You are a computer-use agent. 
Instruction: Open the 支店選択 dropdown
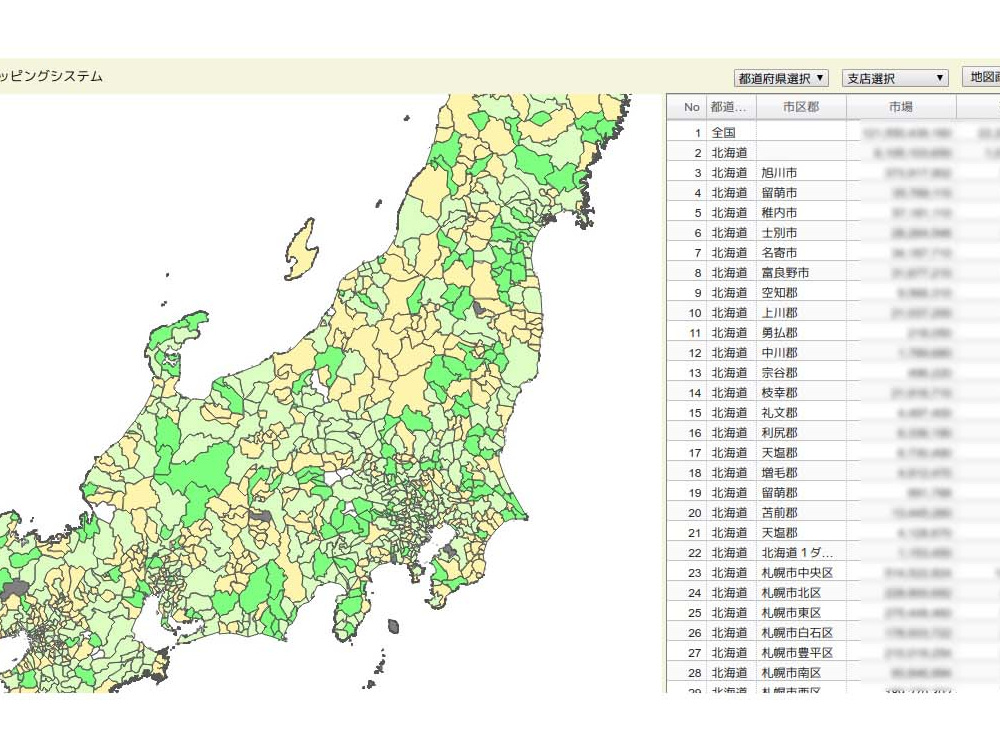tap(895, 78)
